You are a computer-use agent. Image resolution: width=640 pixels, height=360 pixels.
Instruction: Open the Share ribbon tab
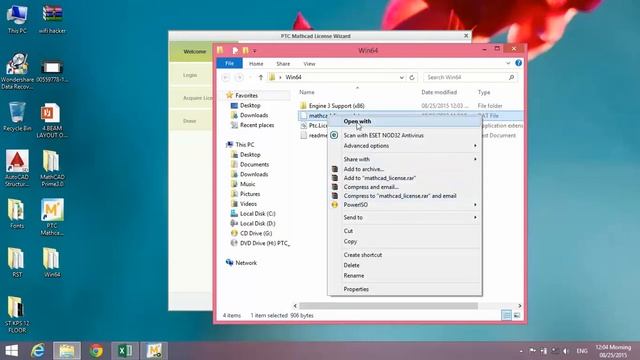283,64
